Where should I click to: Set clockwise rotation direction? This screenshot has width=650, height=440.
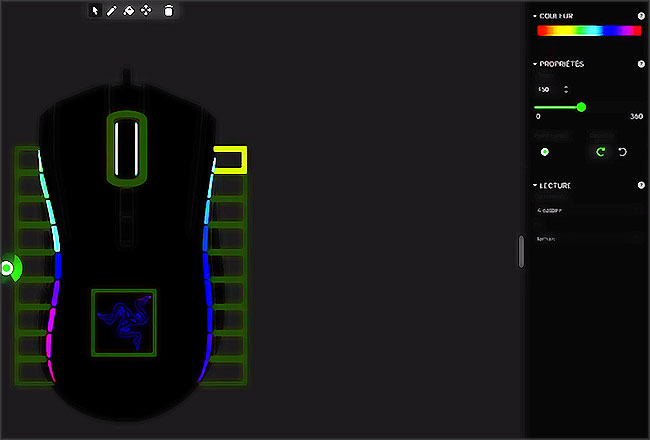tap(600, 152)
